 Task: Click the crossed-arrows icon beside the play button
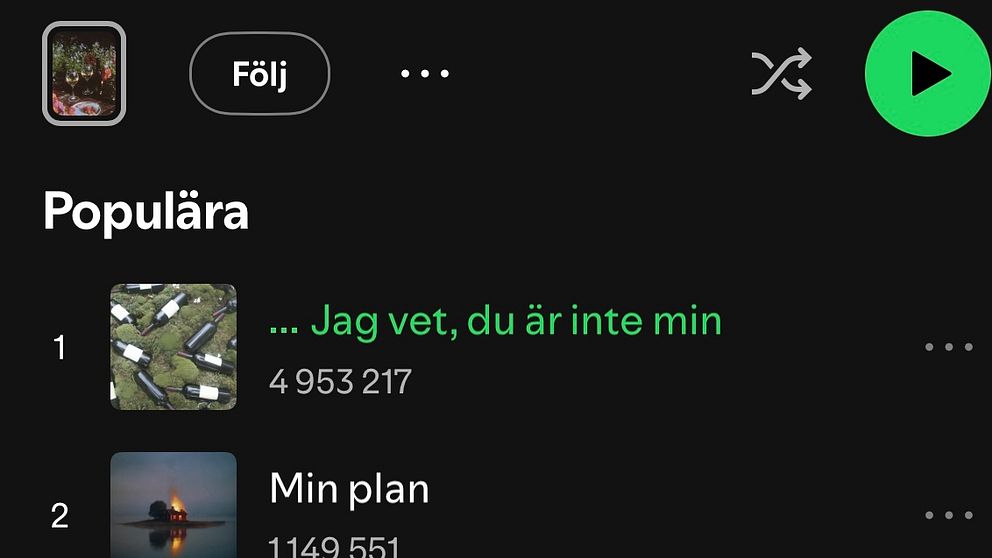pyautogui.click(x=781, y=73)
